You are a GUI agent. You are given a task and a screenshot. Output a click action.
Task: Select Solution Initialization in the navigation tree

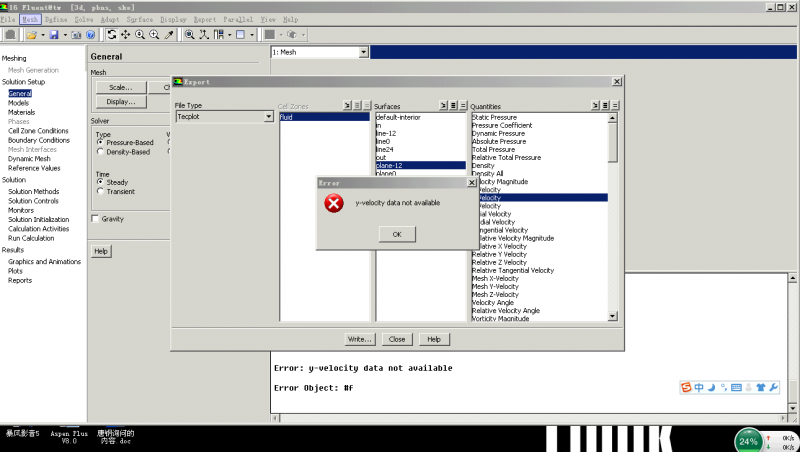pos(39,219)
